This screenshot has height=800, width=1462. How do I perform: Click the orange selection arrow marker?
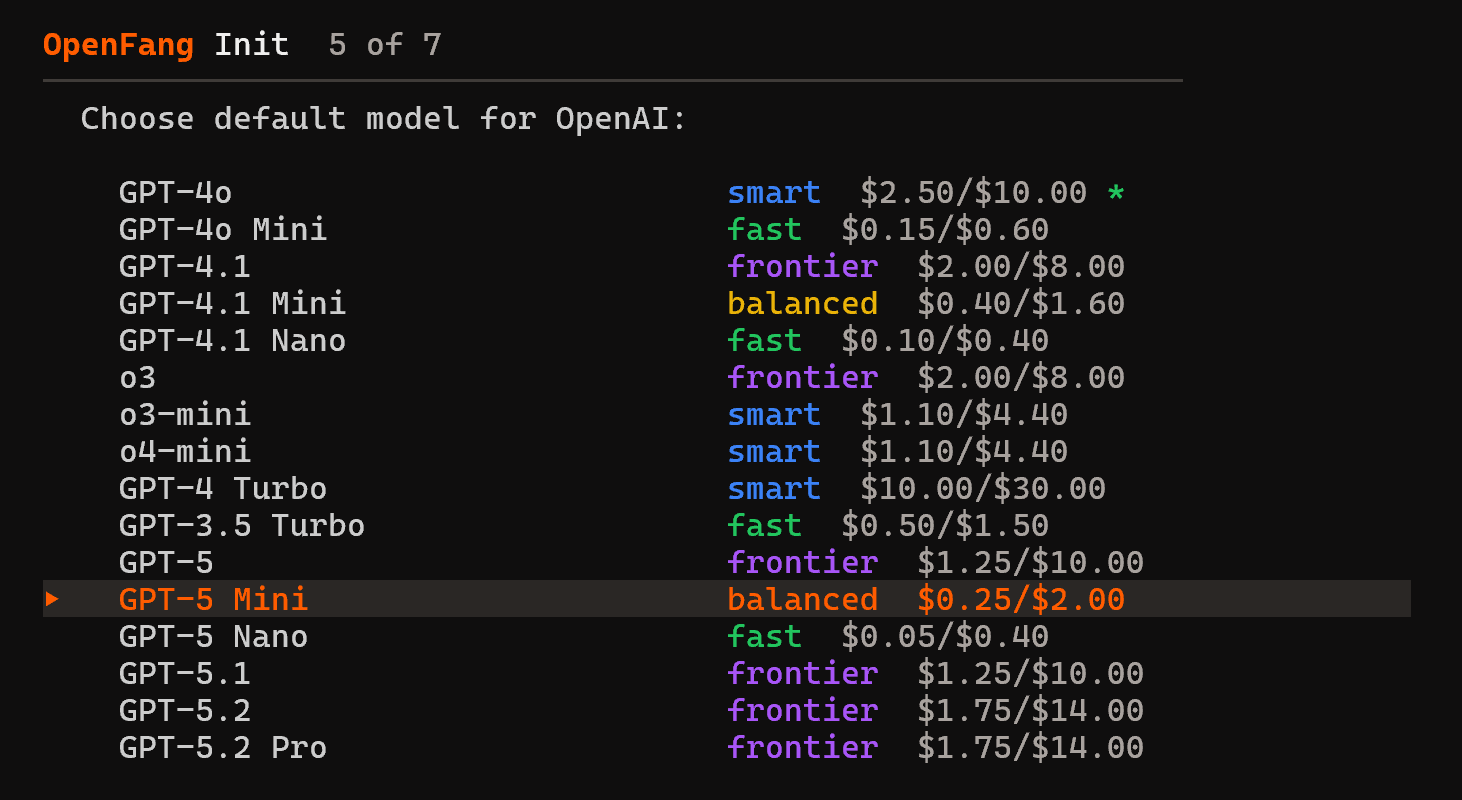coord(52,599)
